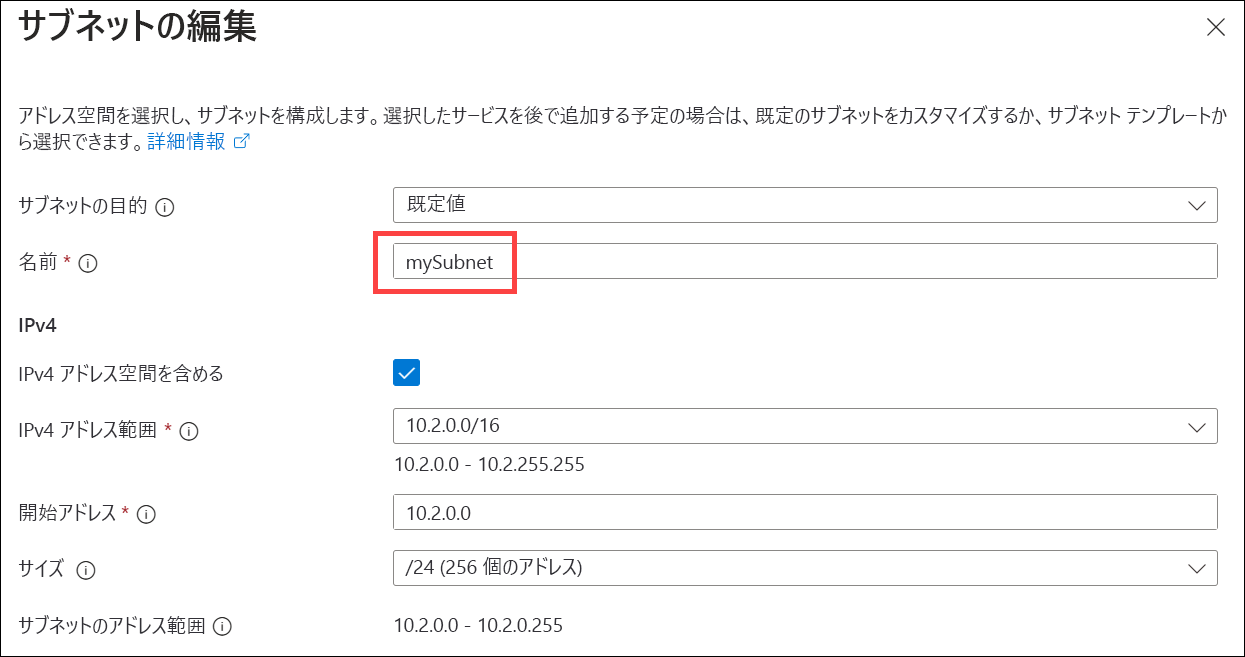The width and height of the screenshot is (1245, 657).
Task: Uncheck IPv4 アドレス空間を含める checkbox
Action: (407, 373)
